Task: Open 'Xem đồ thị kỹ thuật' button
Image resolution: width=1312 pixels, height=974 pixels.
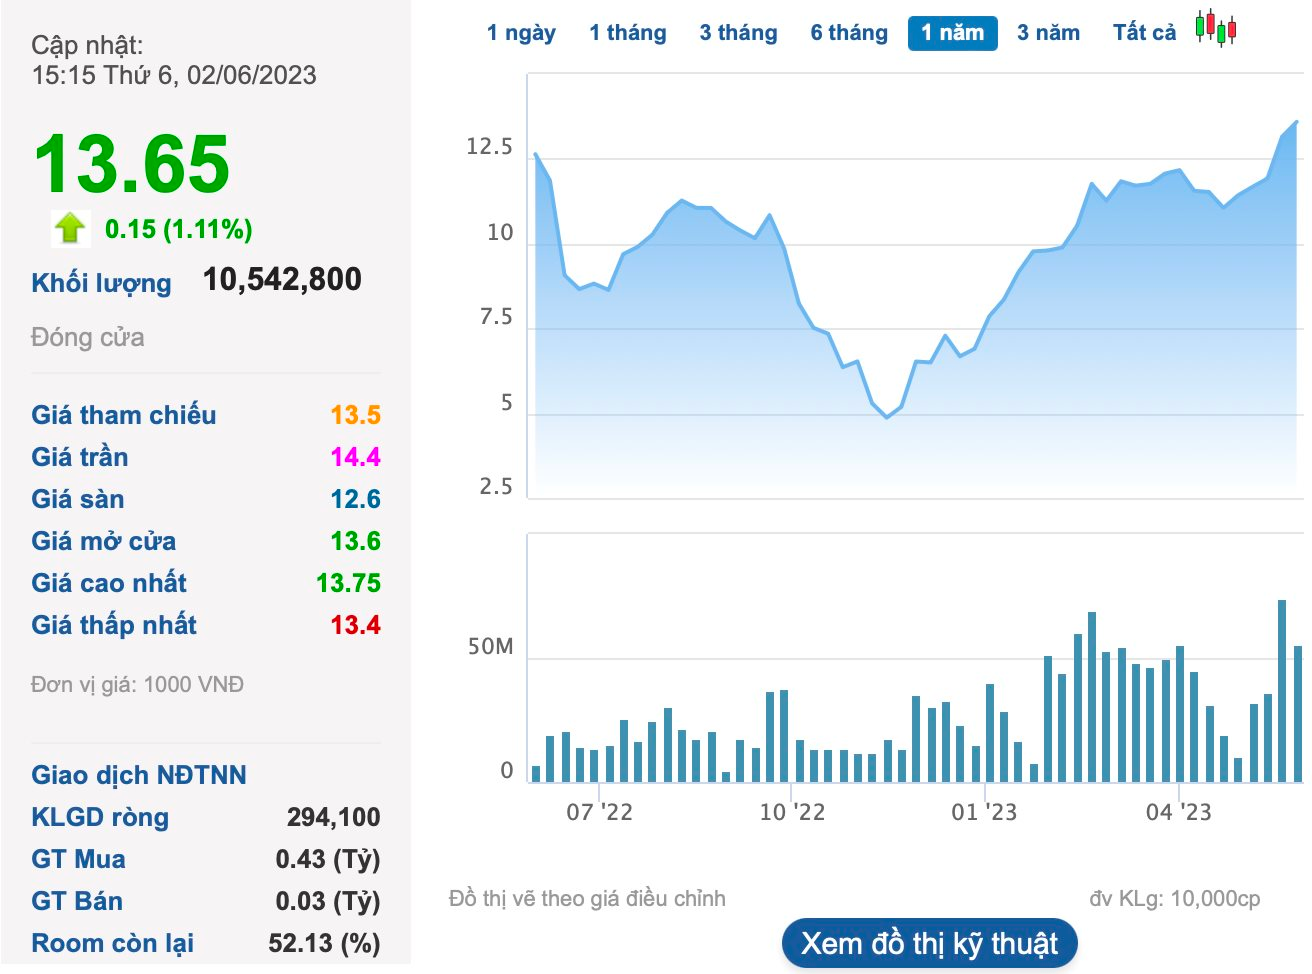Action: point(929,943)
